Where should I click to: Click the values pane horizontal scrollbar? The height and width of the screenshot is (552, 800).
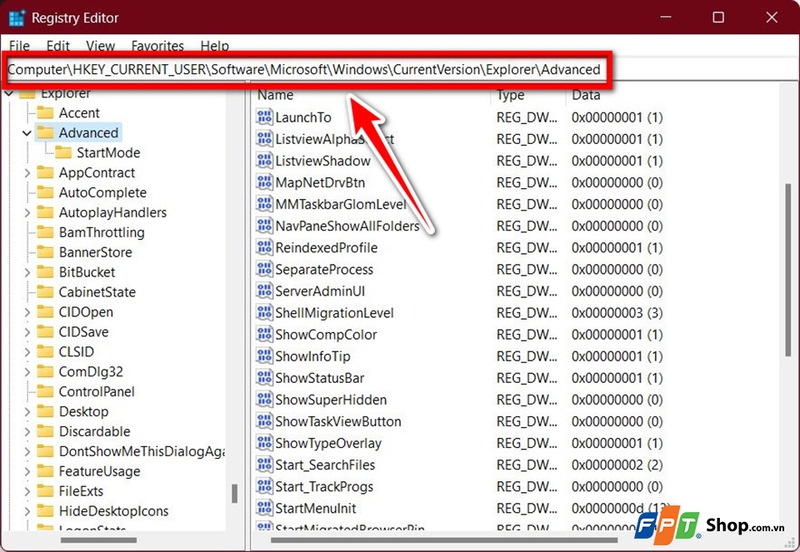pyautogui.click(x=444, y=540)
